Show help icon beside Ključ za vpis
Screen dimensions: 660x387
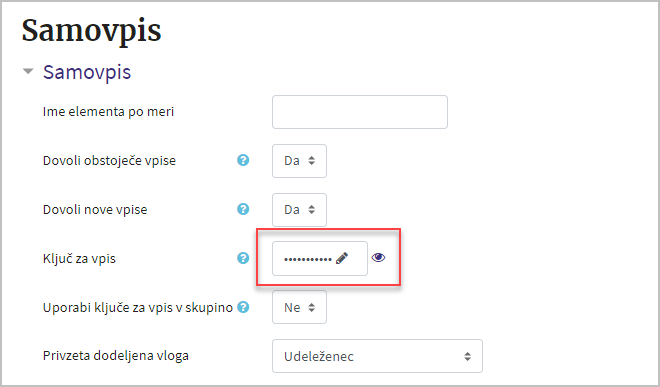pyautogui.click(x=243, y=258)
